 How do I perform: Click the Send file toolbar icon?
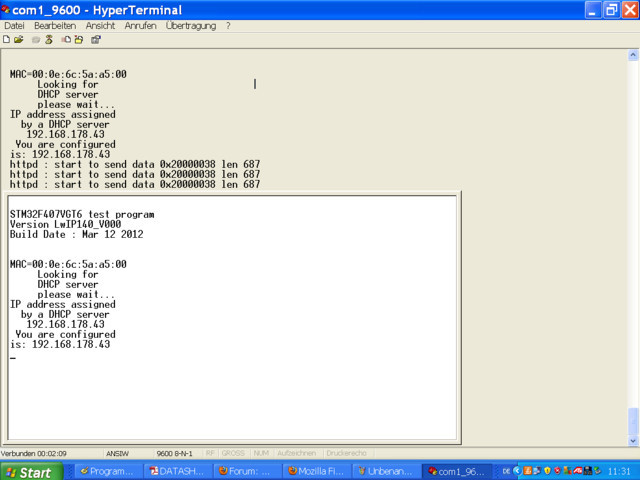click(x=66, y=40)
